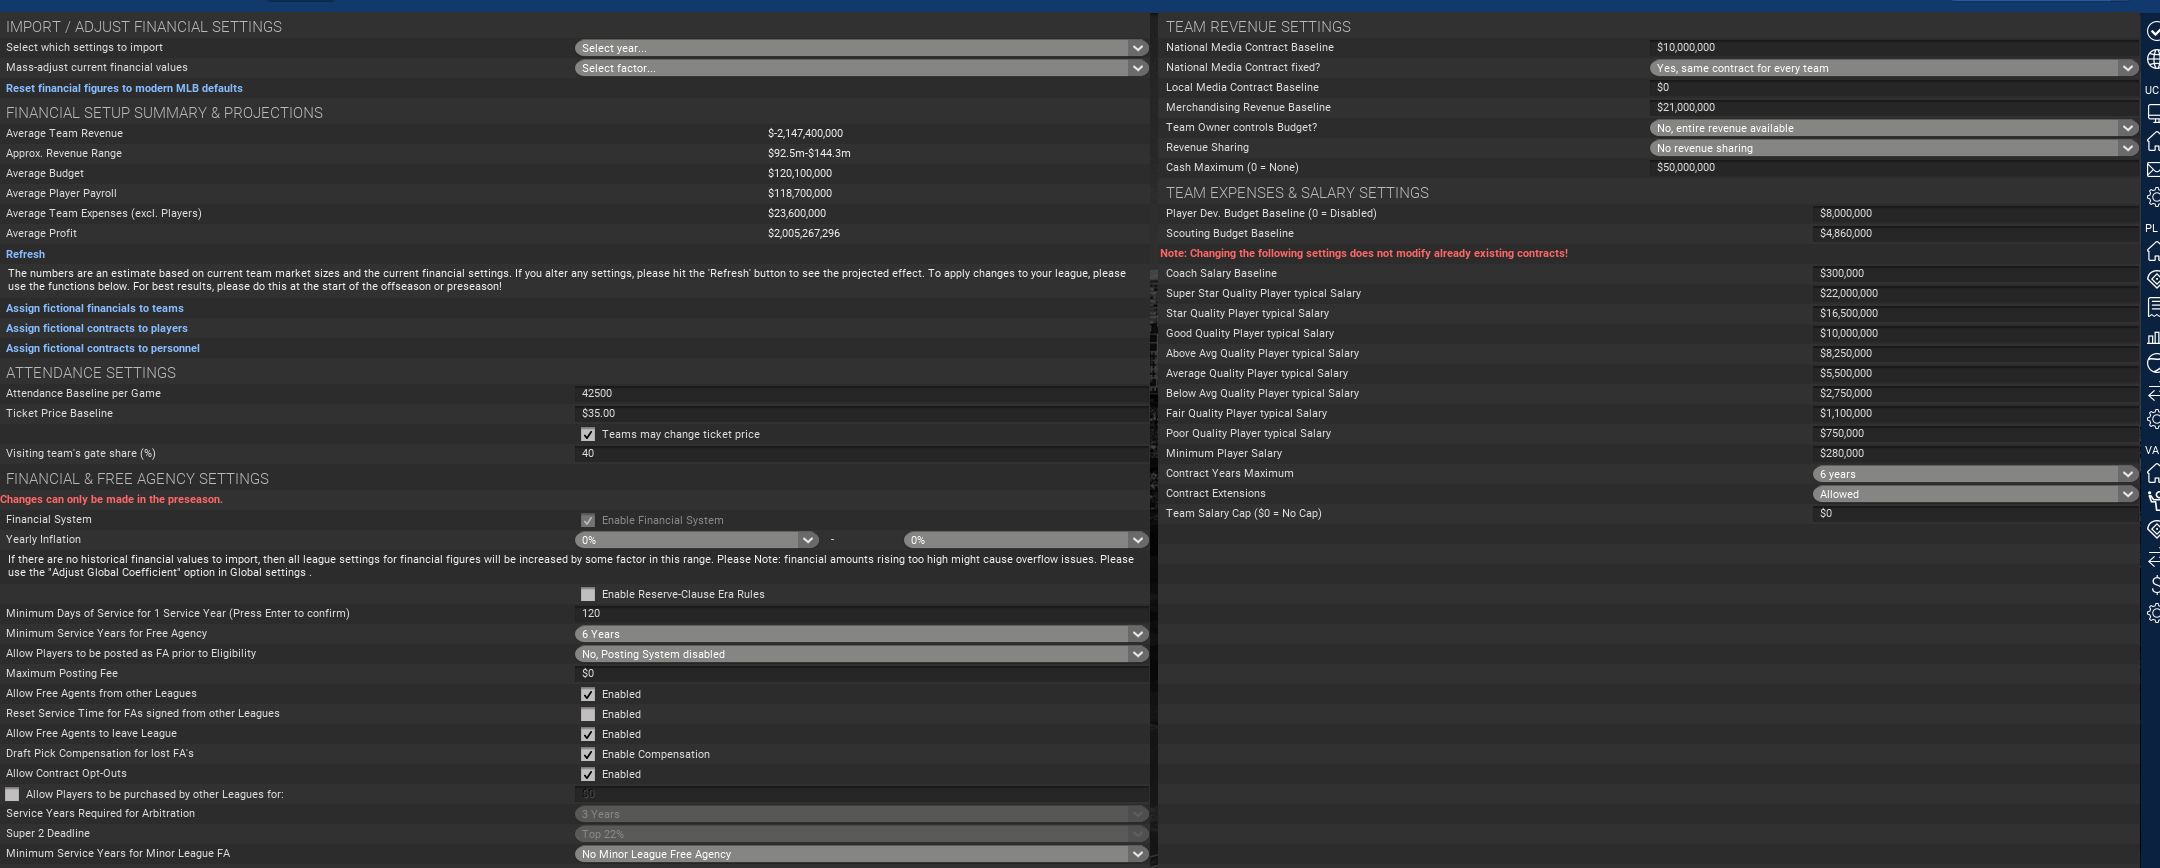Open Team Owner controls Budget dropdown
This screenshot has height=868, width=2160.
tap(1894, 128)
